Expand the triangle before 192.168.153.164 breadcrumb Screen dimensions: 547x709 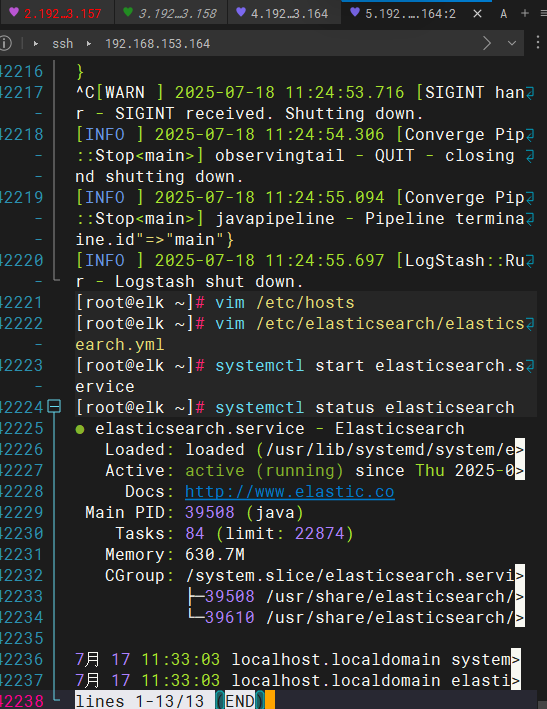pyautogui.click(x=89, y=44)
